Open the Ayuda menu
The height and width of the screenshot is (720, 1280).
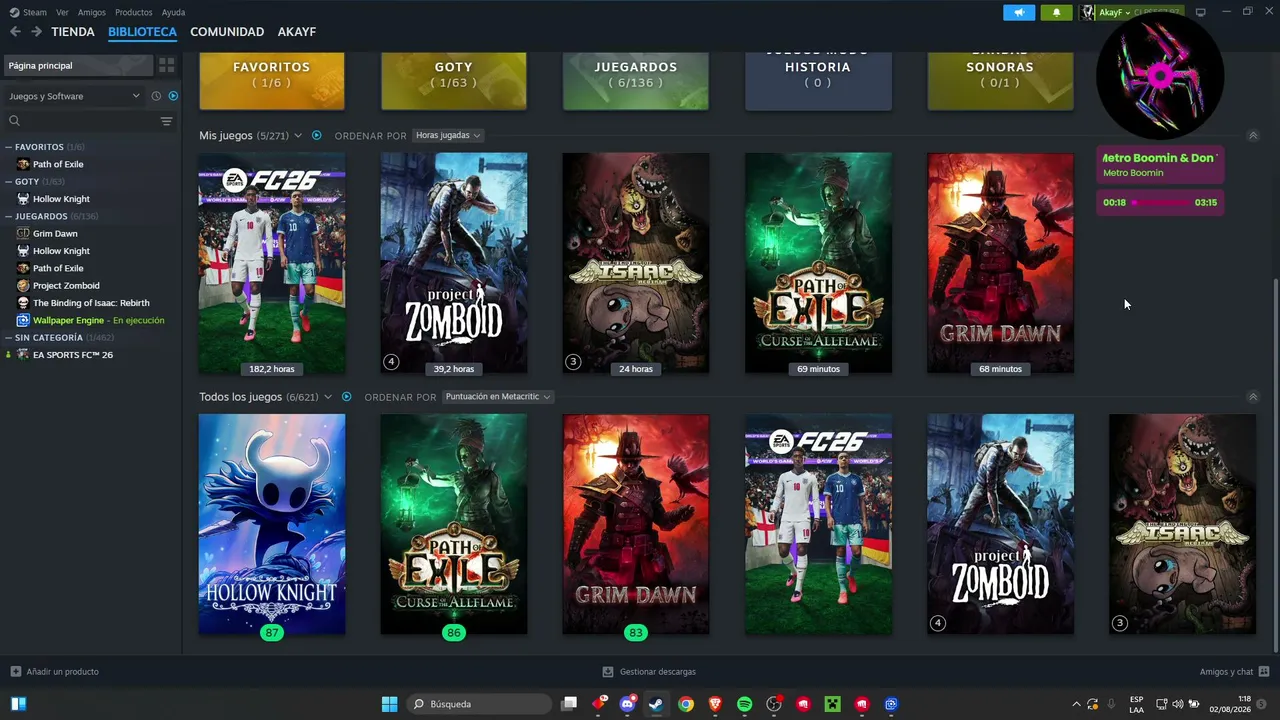[x=173, y=12]
